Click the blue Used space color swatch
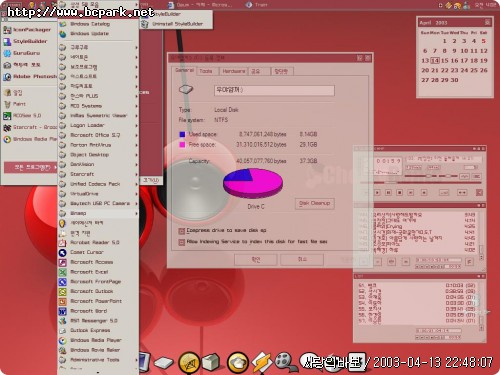The image size is (500, 375). tap(182, 134)
